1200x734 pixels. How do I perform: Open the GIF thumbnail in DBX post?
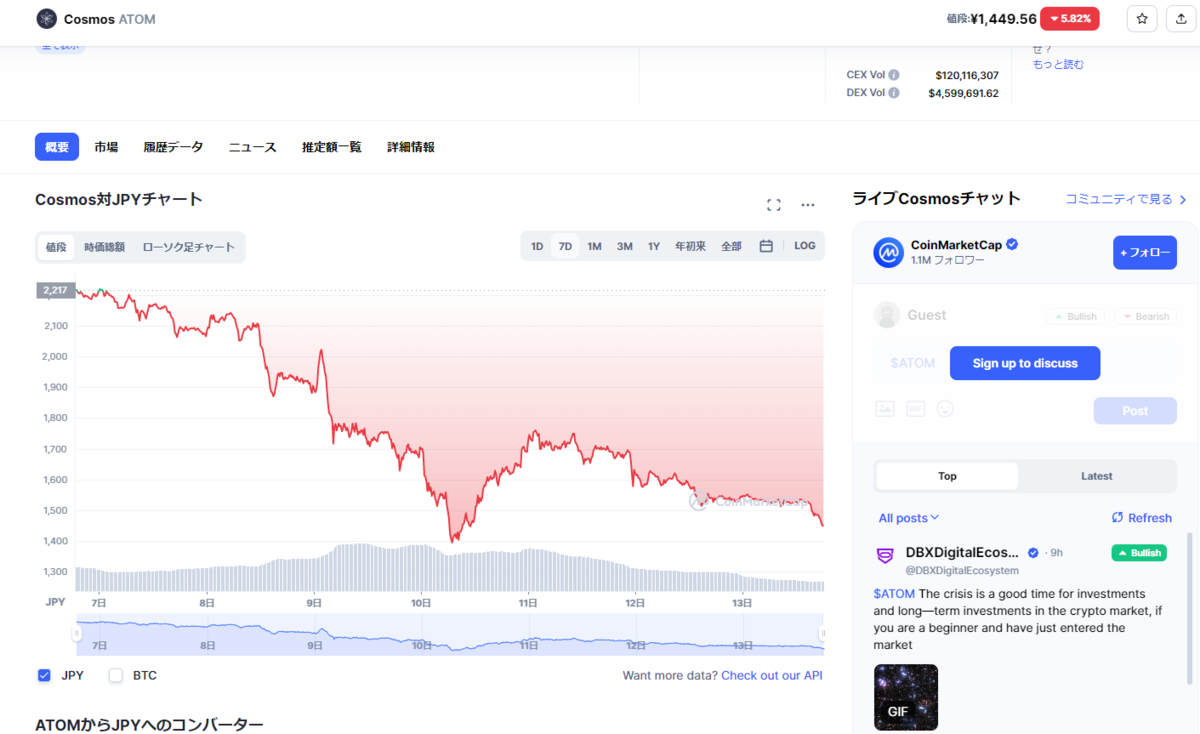(x=906, y=697)
